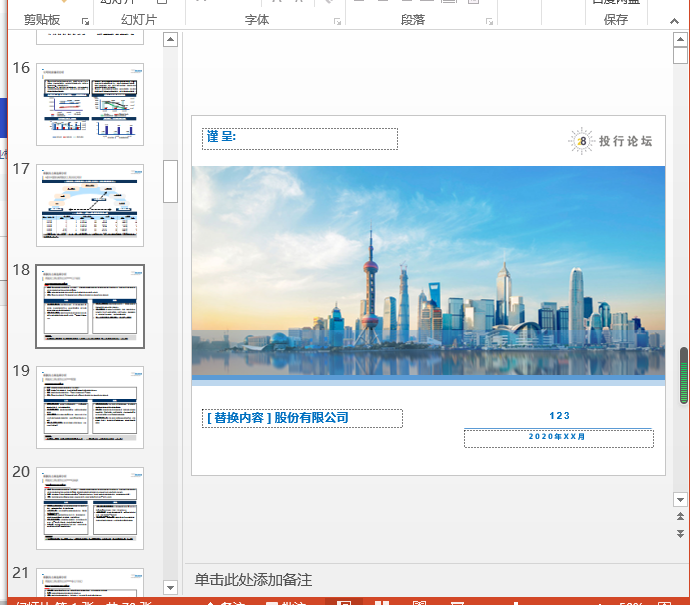Select slide 17 thumbnail
The height and width of the screenshot is (605, 690).
coord(90,205)
